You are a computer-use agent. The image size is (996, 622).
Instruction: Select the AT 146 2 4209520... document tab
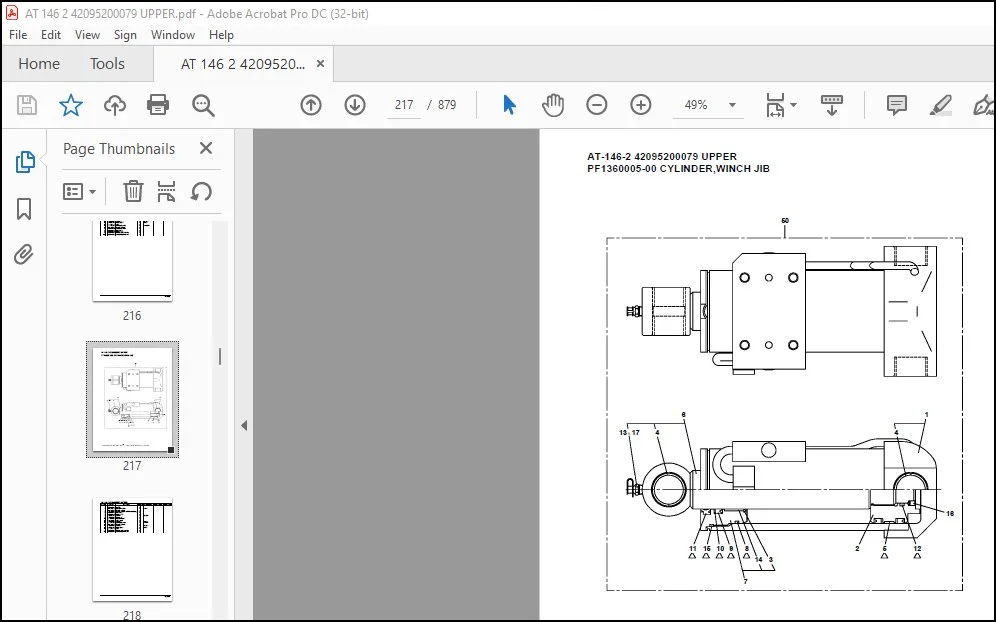coord(243,64)
